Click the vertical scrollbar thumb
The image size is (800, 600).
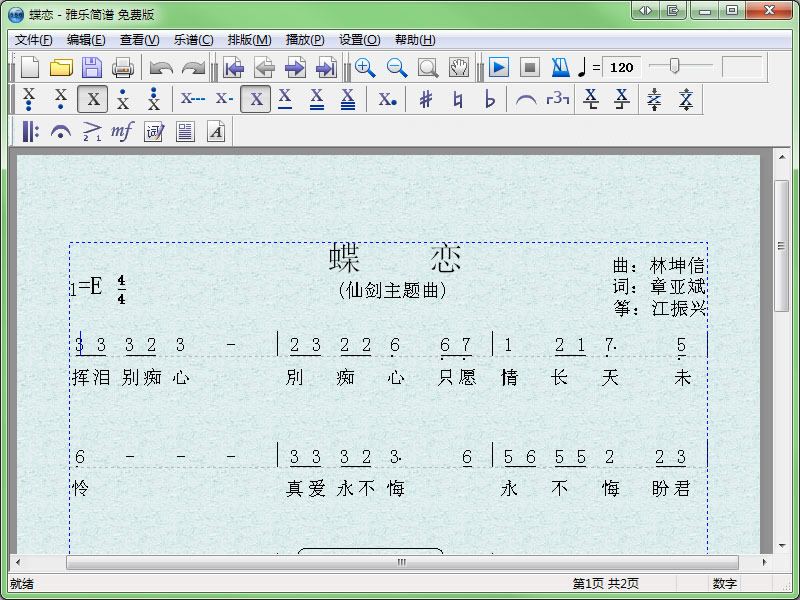[781, 246]
